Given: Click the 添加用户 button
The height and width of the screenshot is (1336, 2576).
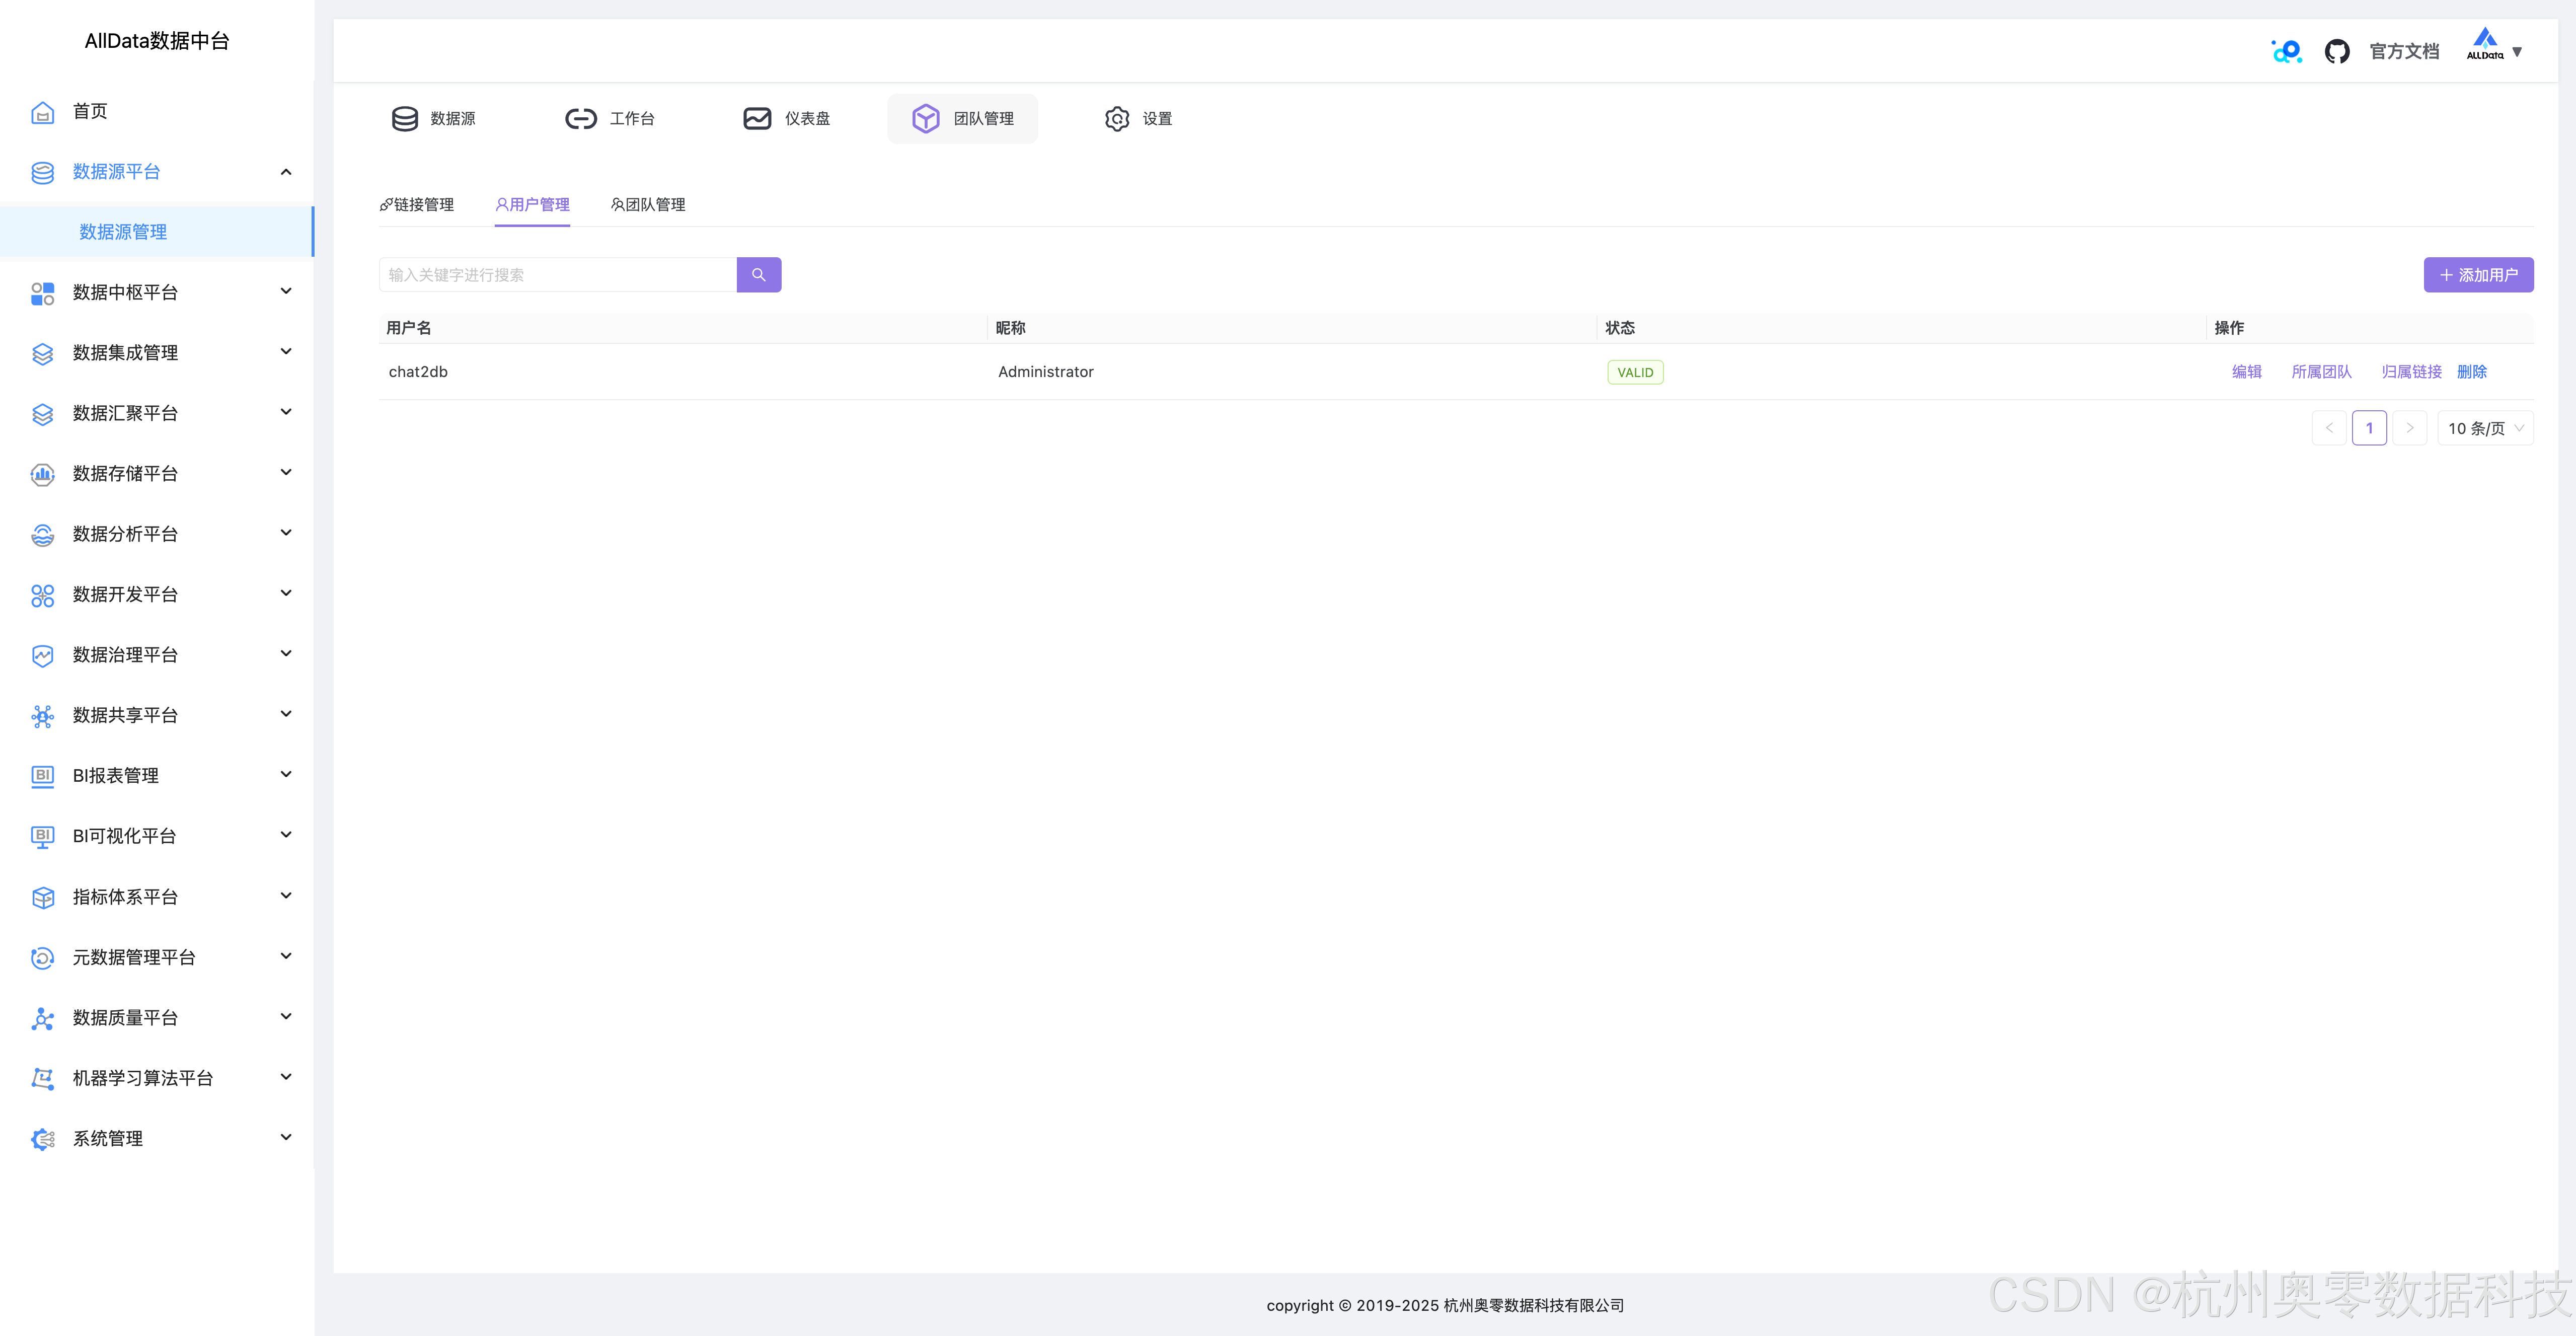Looking at the screenshot, I should pos(2478,275).
